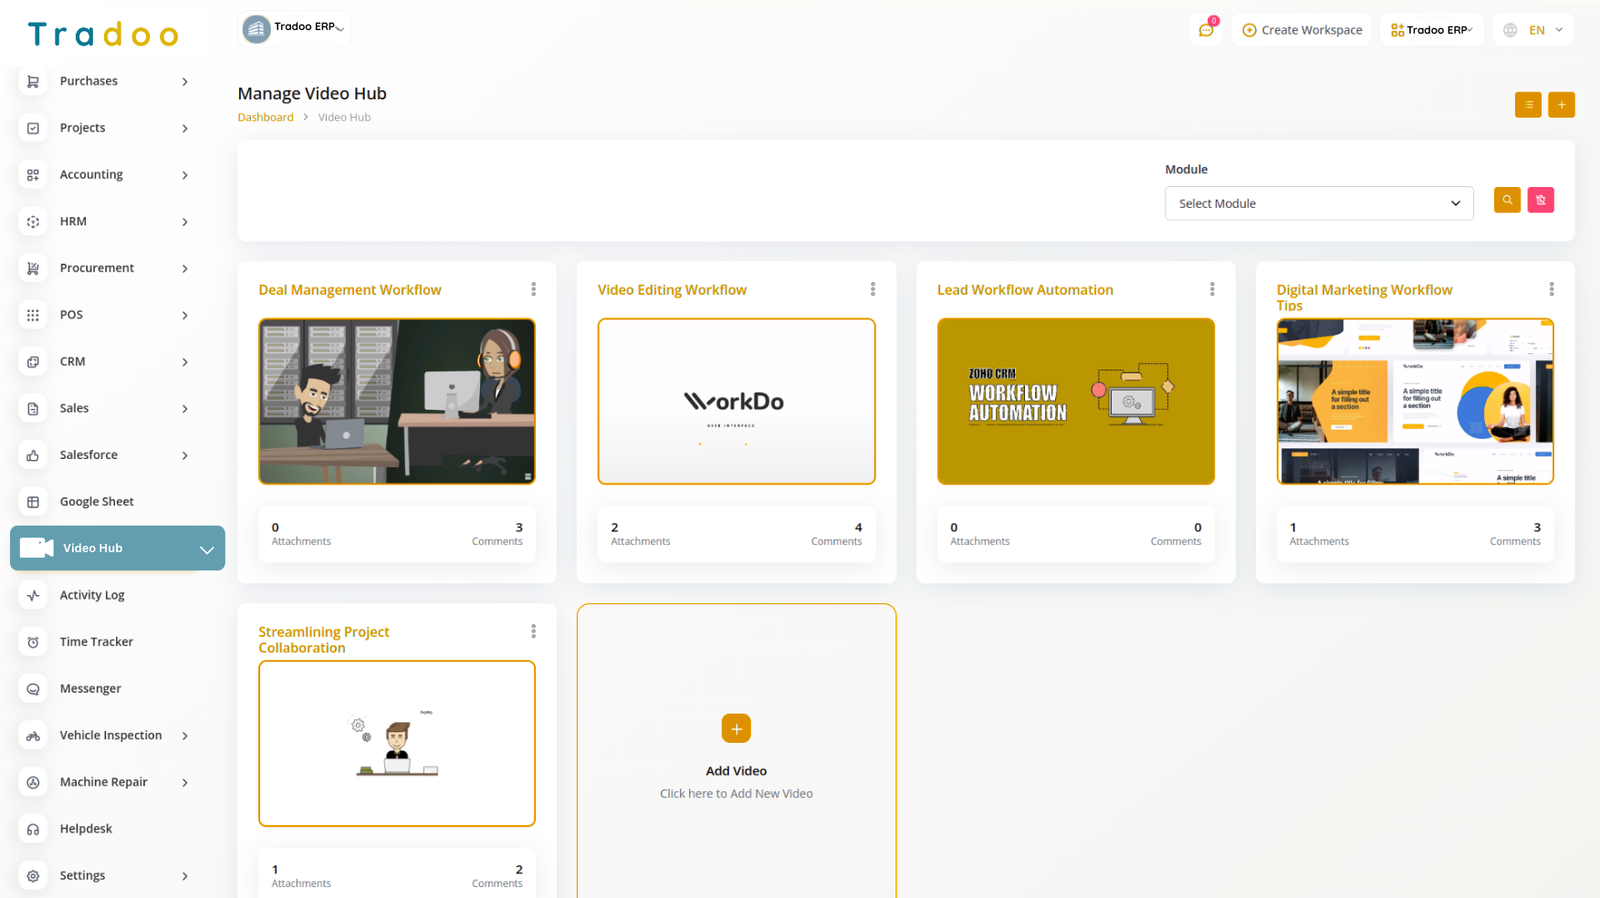The width and height of the screenshot is (1600, 898).
Task: Expand the Tradoo ERP workspace dropdown
Action: click(1431, 30)
